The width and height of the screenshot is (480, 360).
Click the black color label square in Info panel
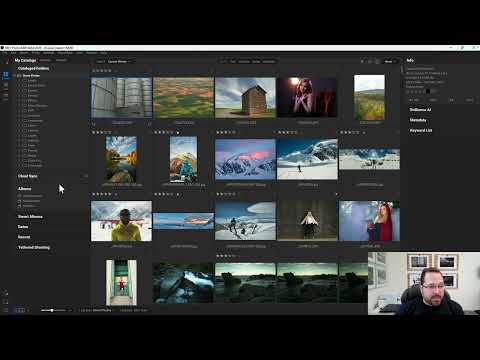[x=428, y=91]
